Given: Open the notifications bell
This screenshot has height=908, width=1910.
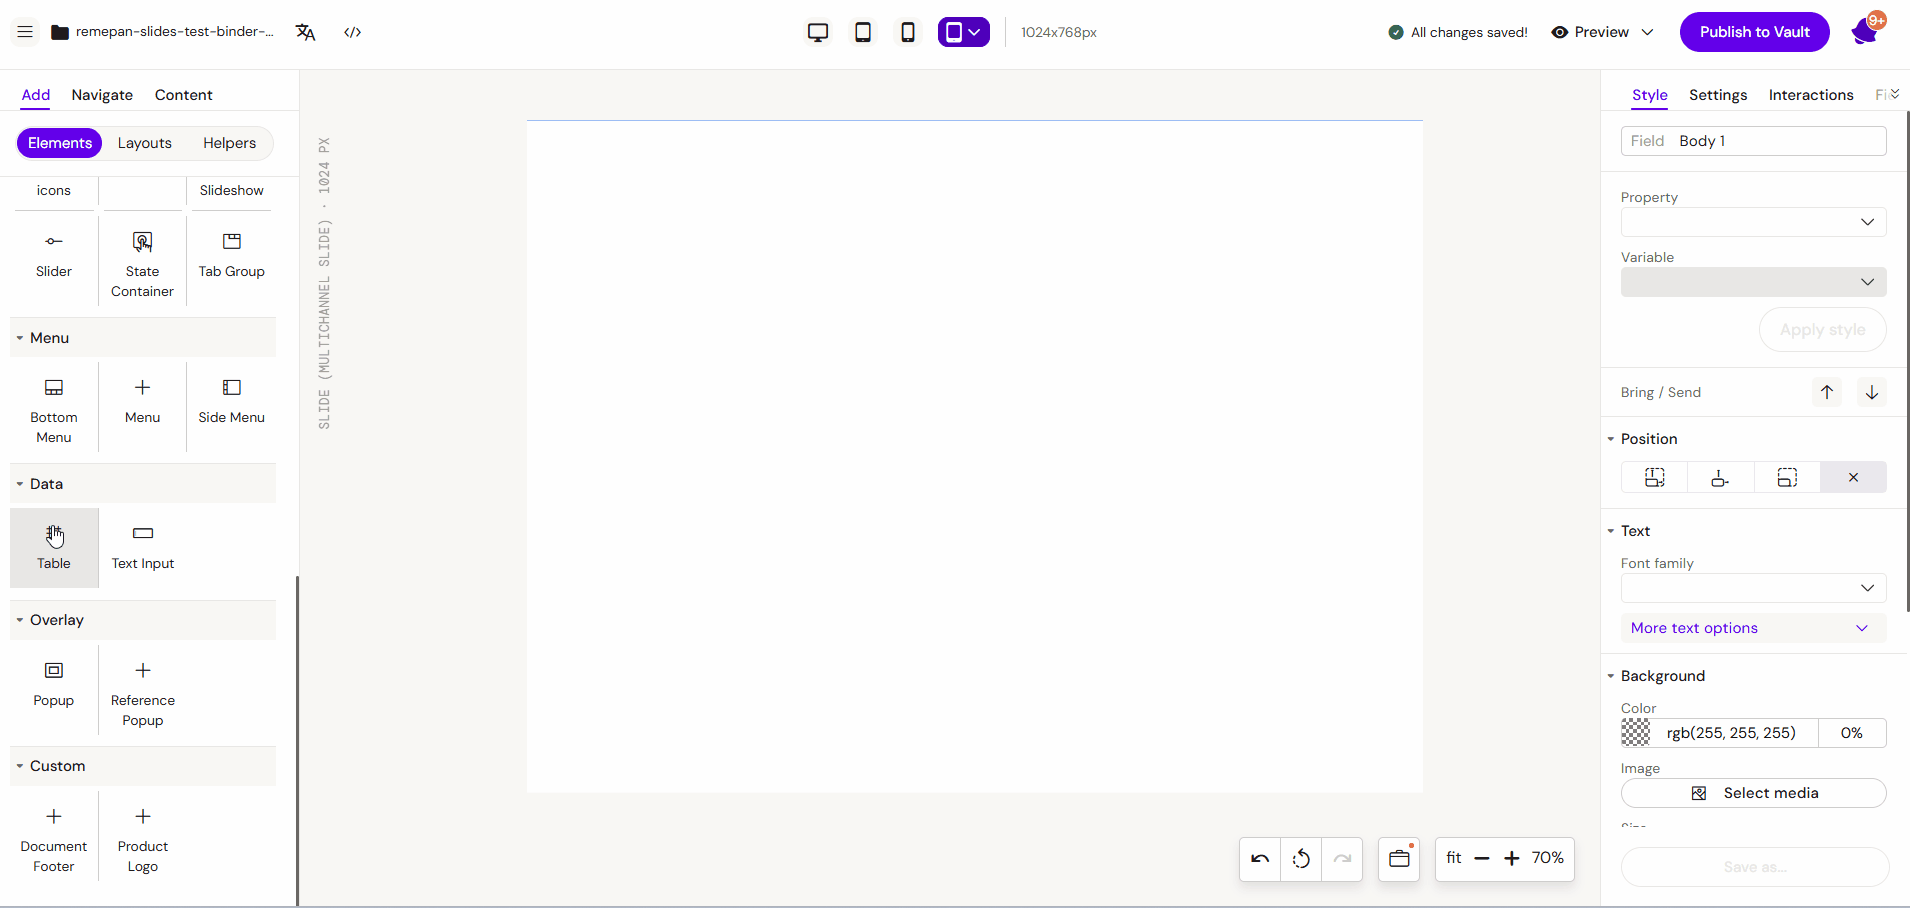Looking at the screenshot, I should point(1865,32).
